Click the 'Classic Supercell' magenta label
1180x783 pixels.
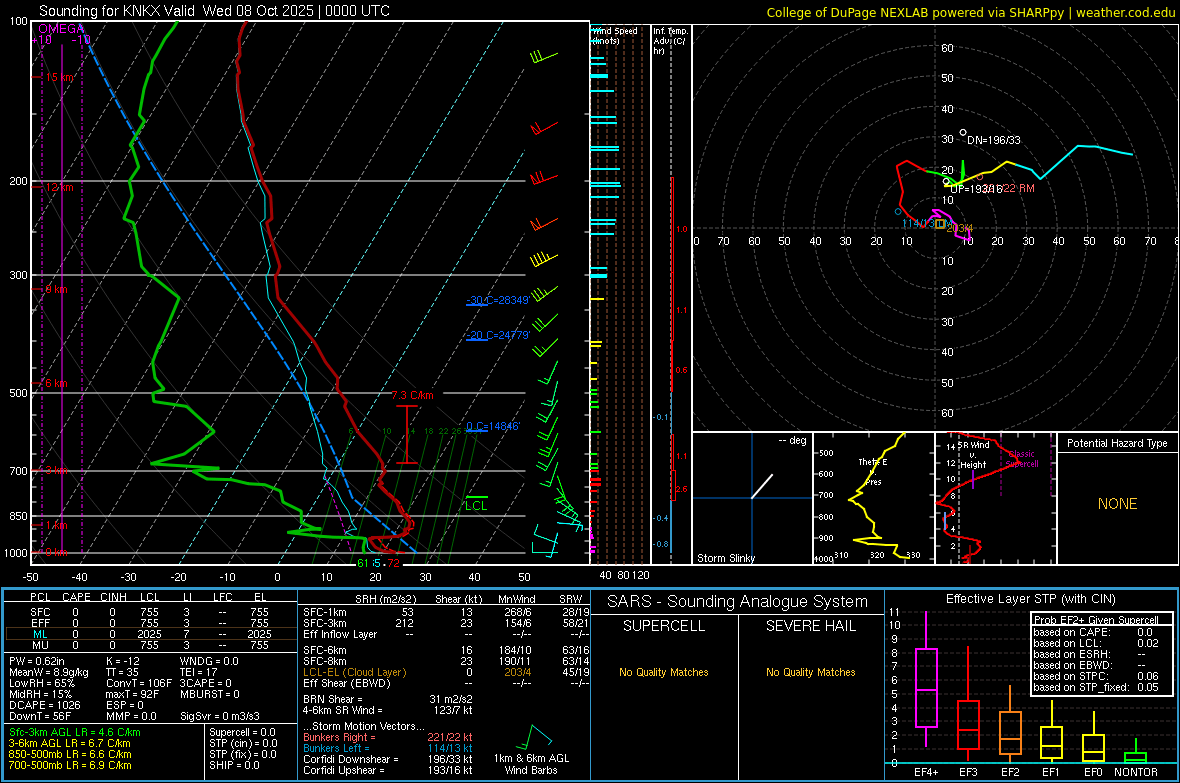click(1021, 459)
